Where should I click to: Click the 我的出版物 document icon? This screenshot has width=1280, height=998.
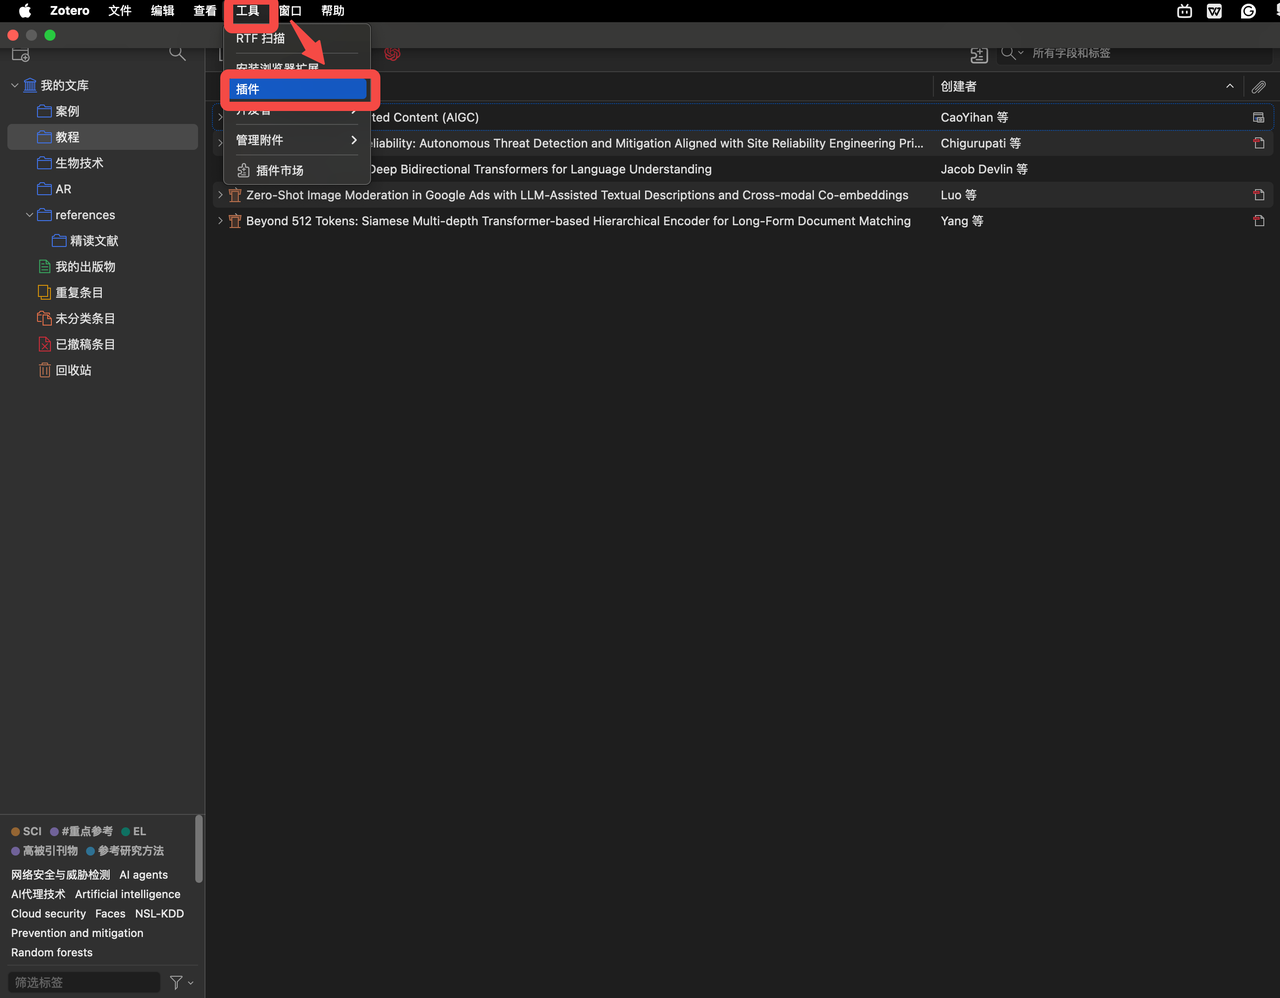44,267
